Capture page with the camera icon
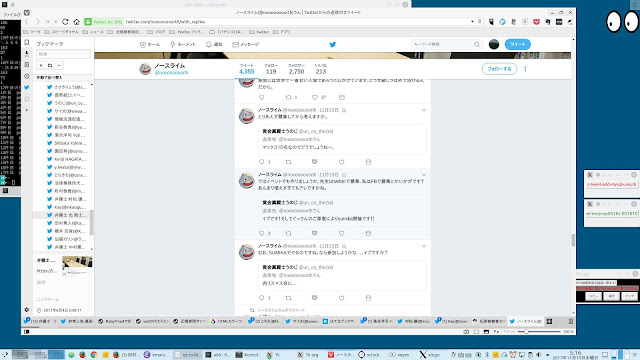 [466, 332]
